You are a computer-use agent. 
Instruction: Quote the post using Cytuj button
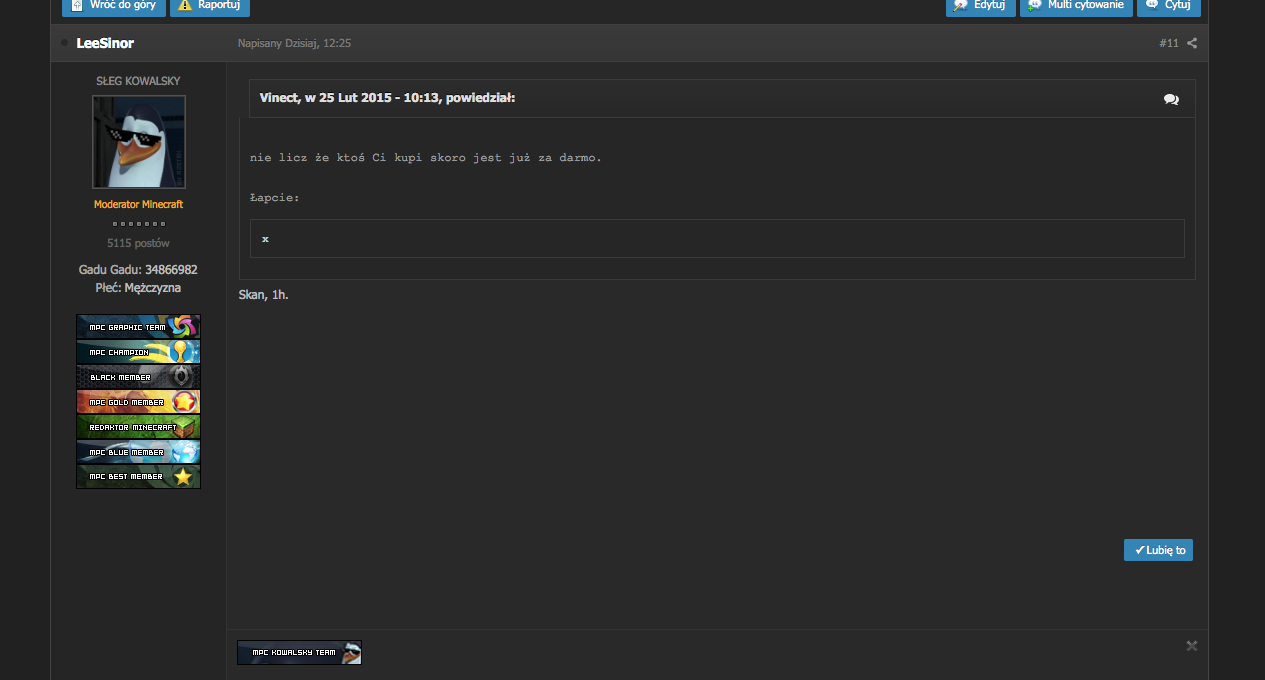pos(1169,6)
